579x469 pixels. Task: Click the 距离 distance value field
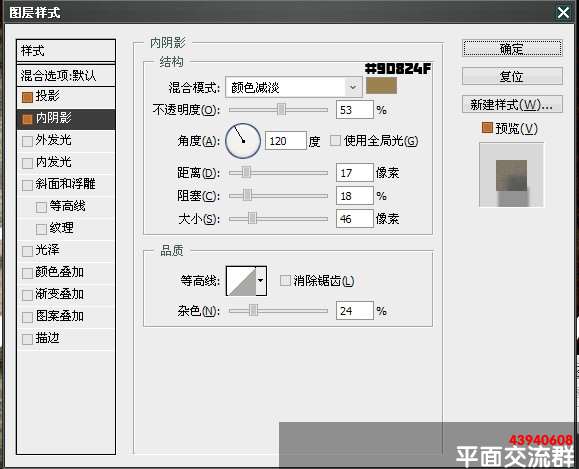(x=354, y=173)
